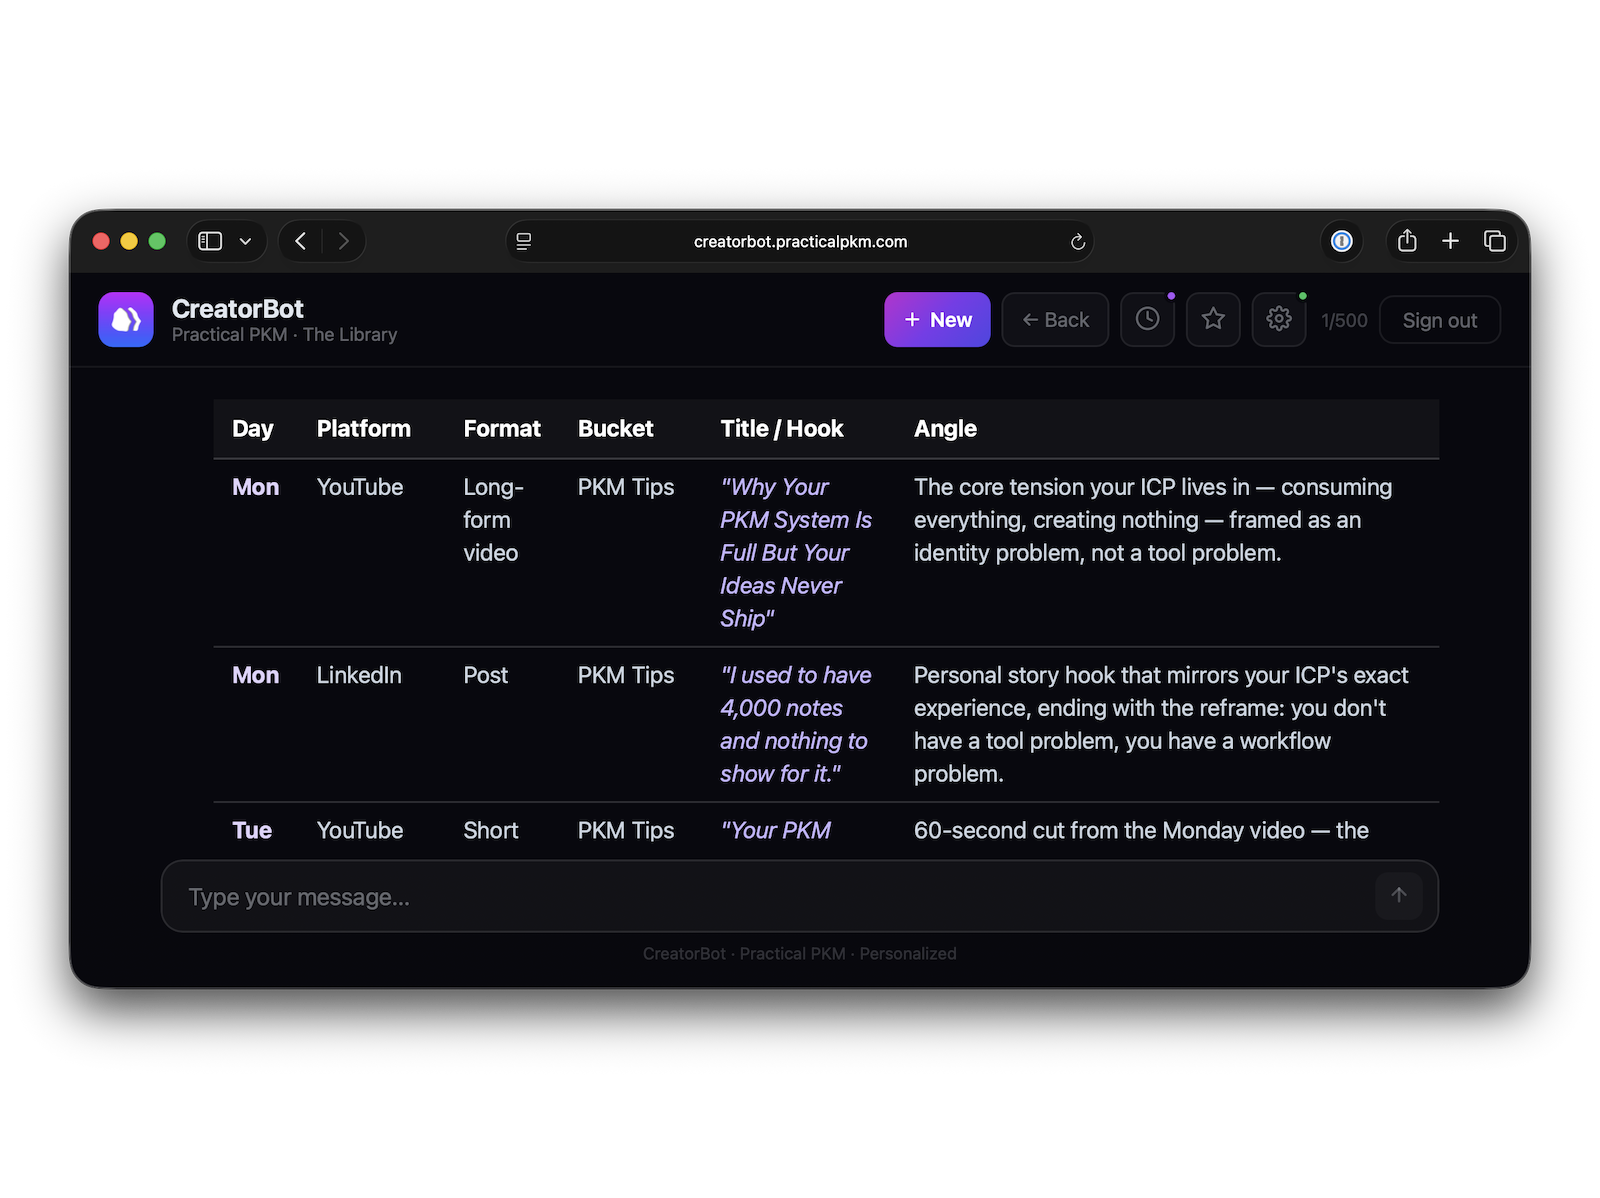Open the Safari share icon
This screenshot has height=1198, width=1600.
[1407, 241]
